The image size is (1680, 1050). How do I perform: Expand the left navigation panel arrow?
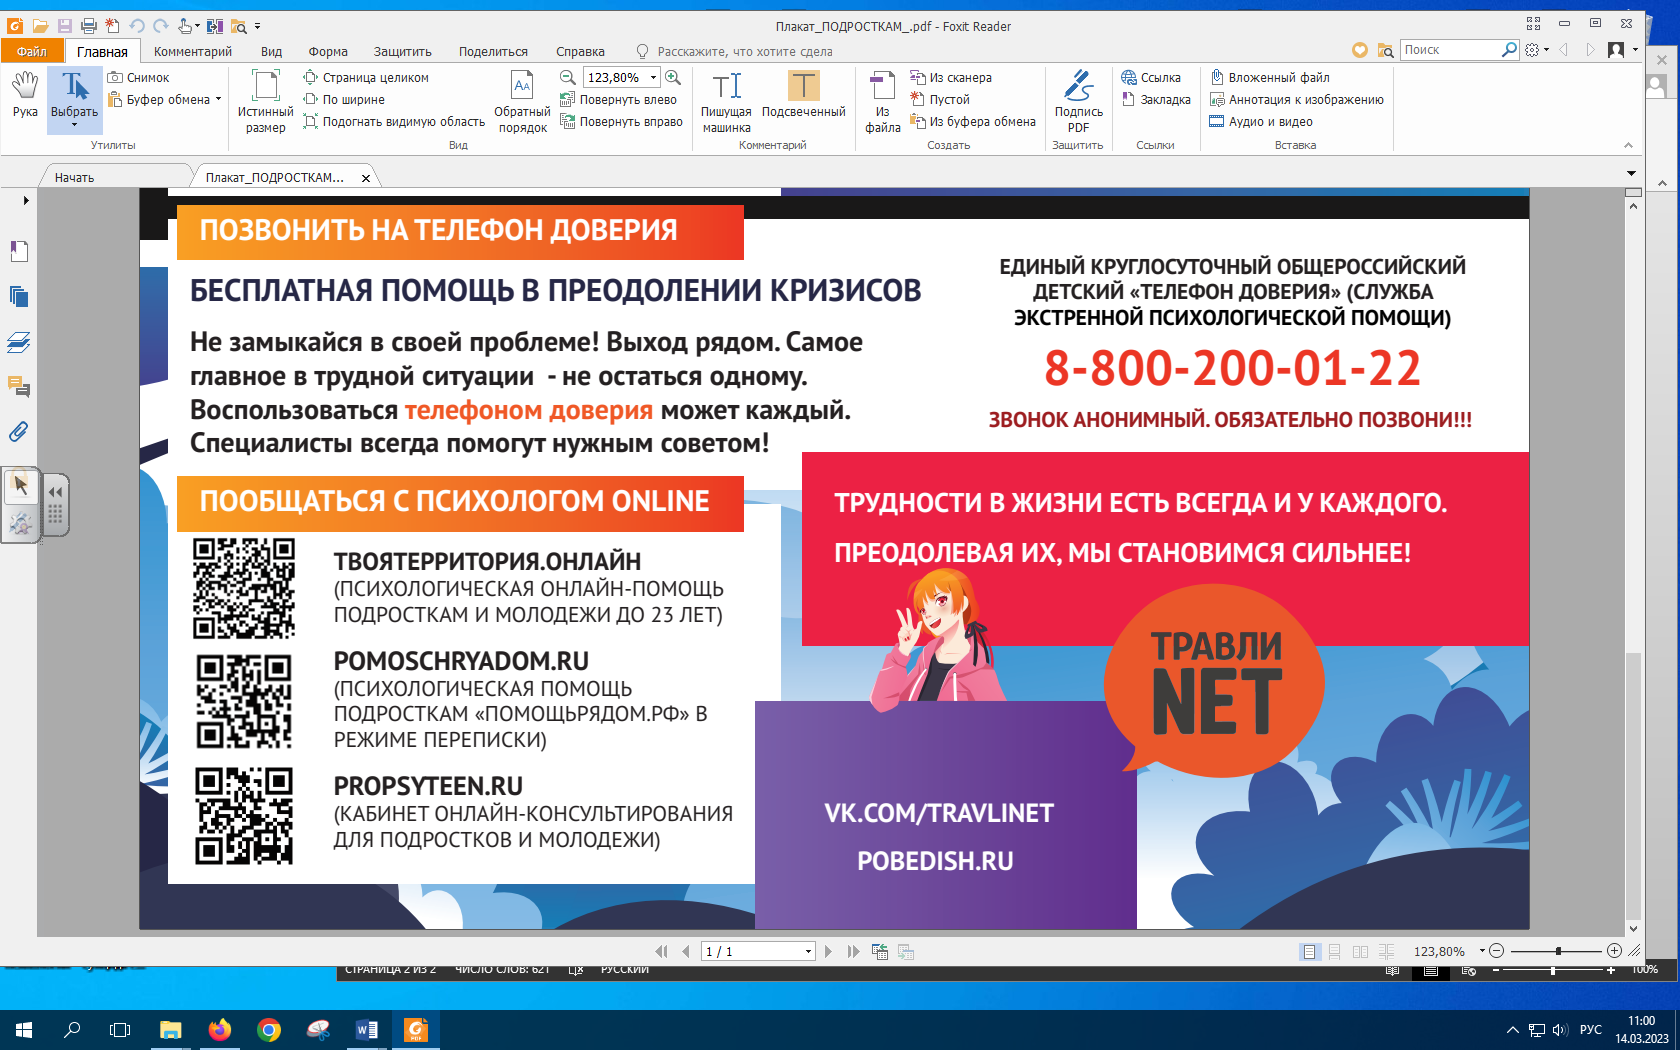click(26, 200)
